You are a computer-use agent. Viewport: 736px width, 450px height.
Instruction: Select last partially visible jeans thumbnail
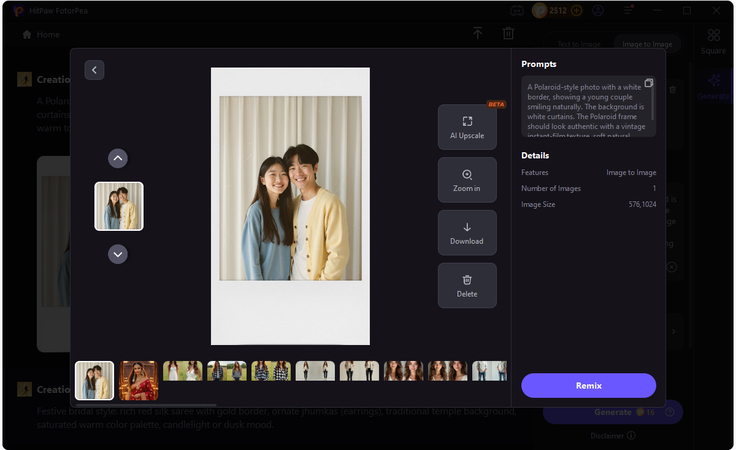(489, 371)
